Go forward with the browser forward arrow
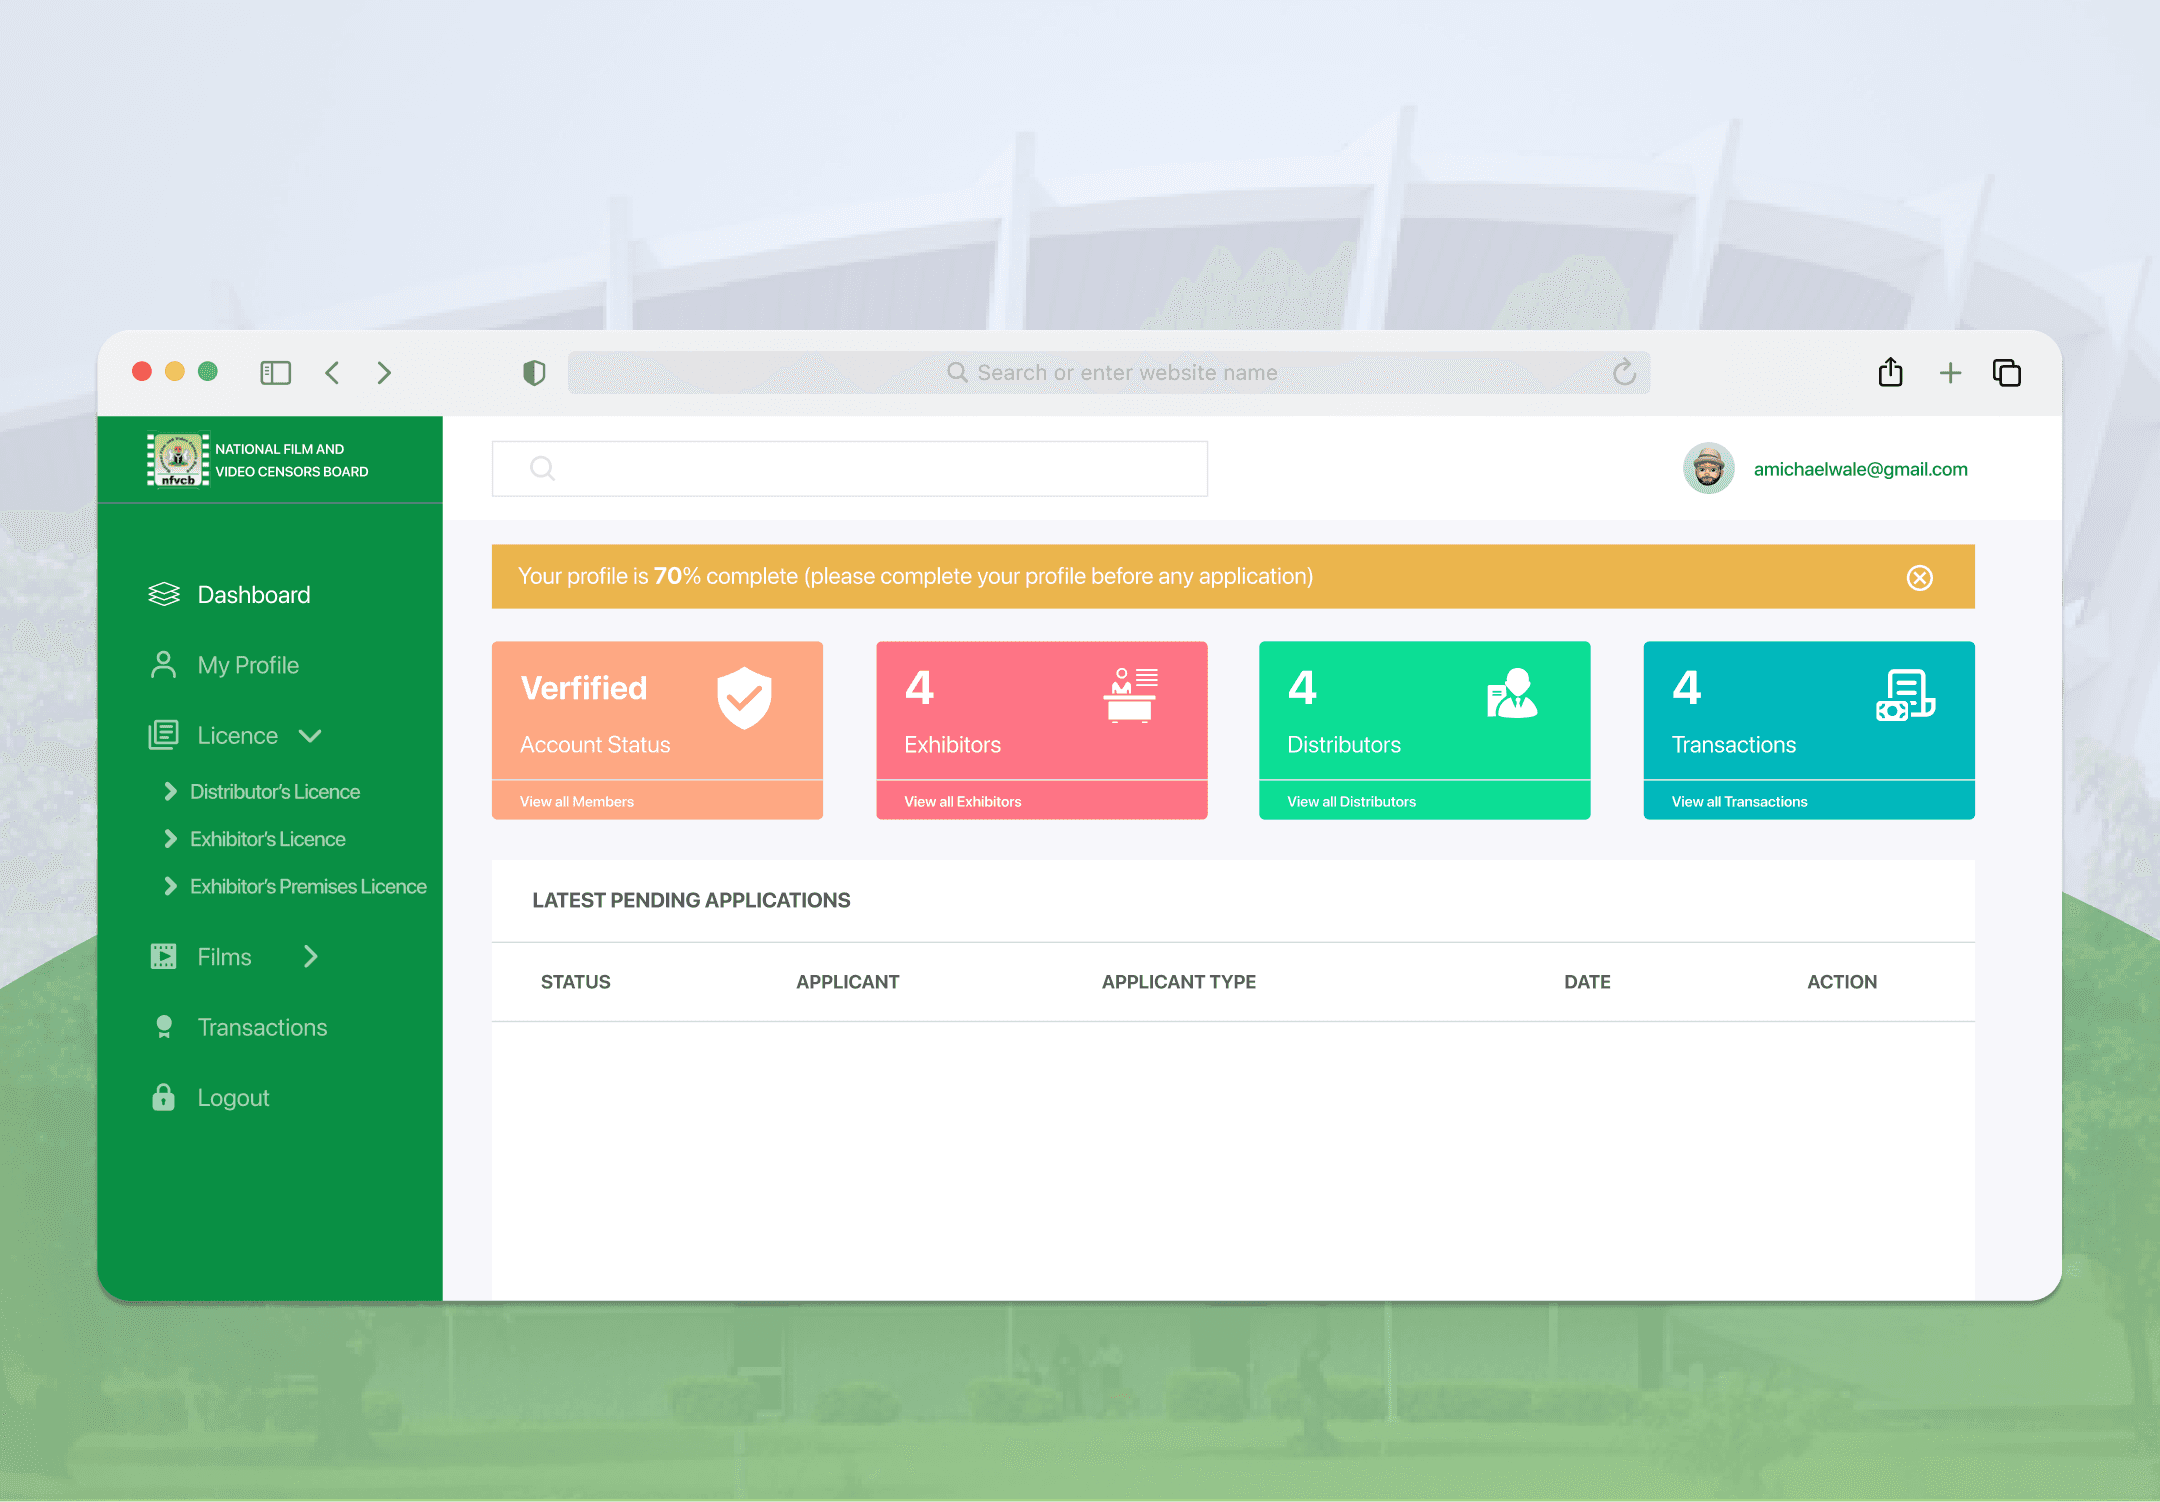The image size is (2160, 1502). 384,373
